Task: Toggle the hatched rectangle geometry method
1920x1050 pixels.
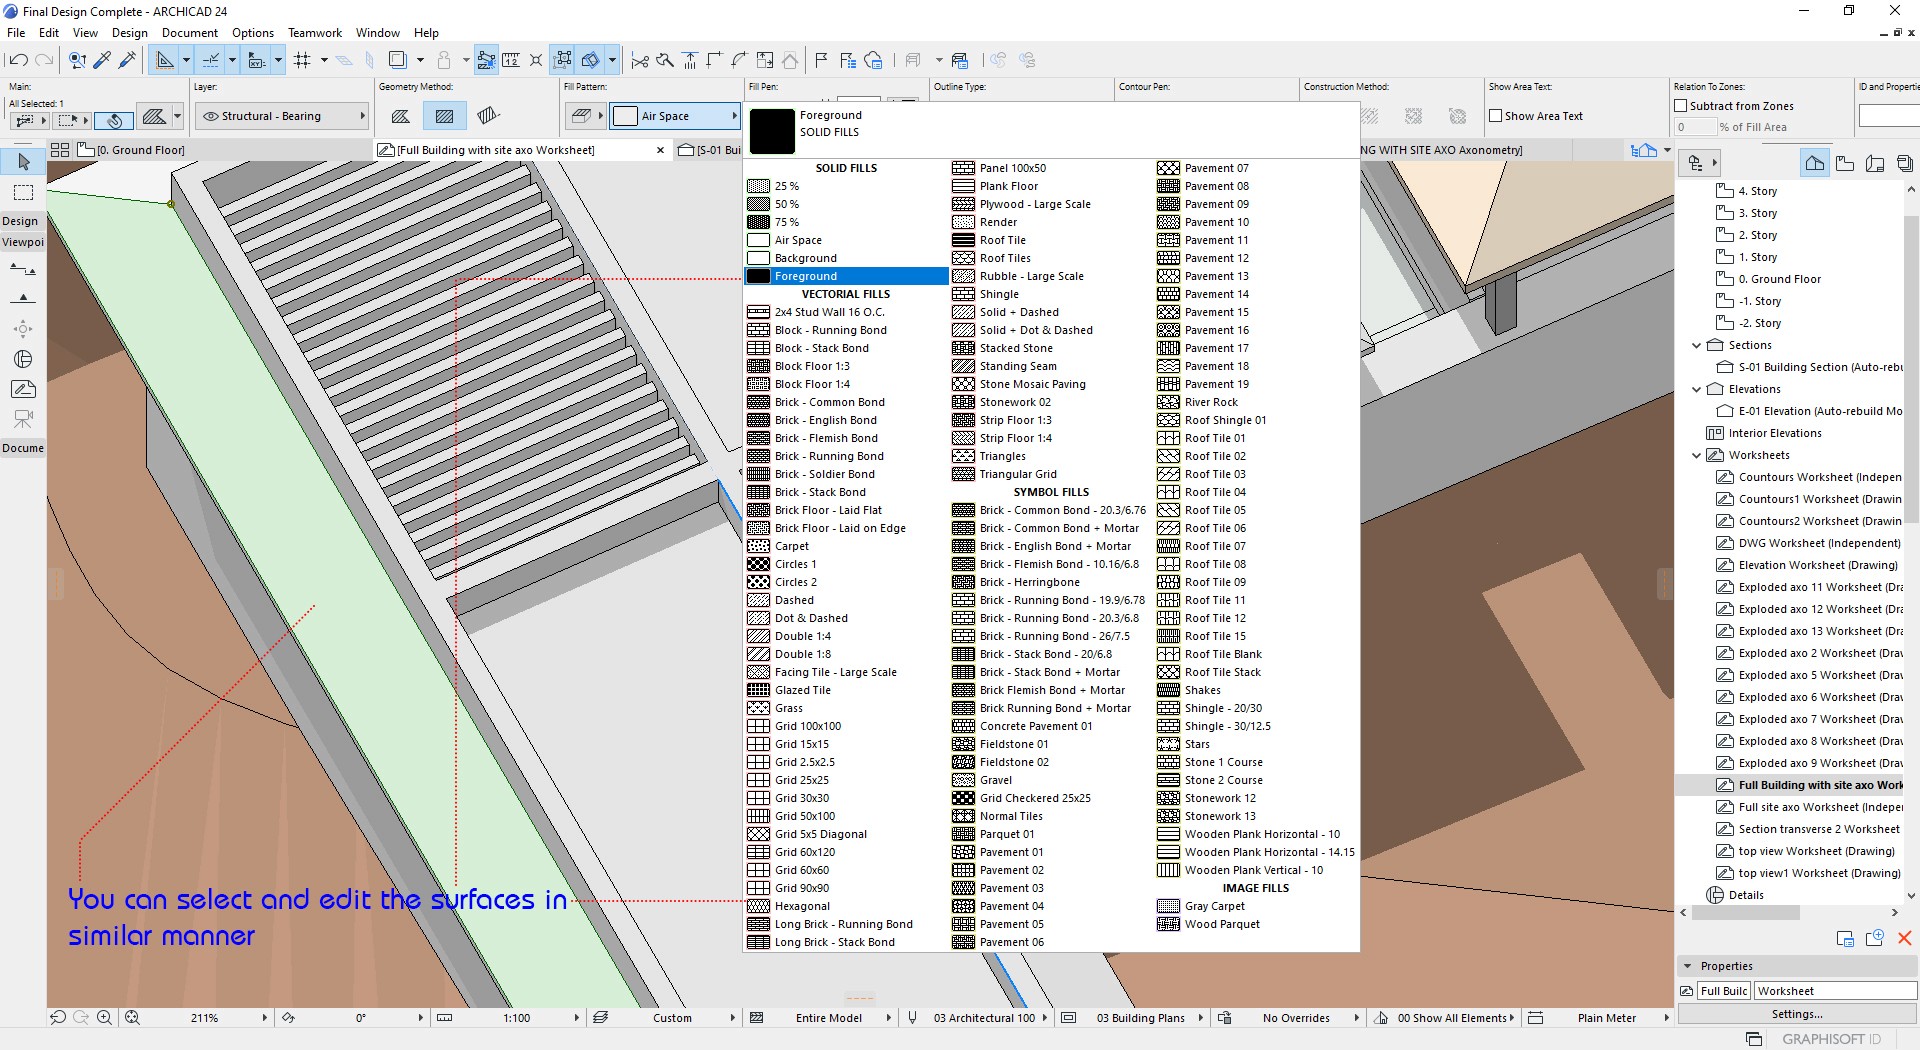Action: (444, 116)
